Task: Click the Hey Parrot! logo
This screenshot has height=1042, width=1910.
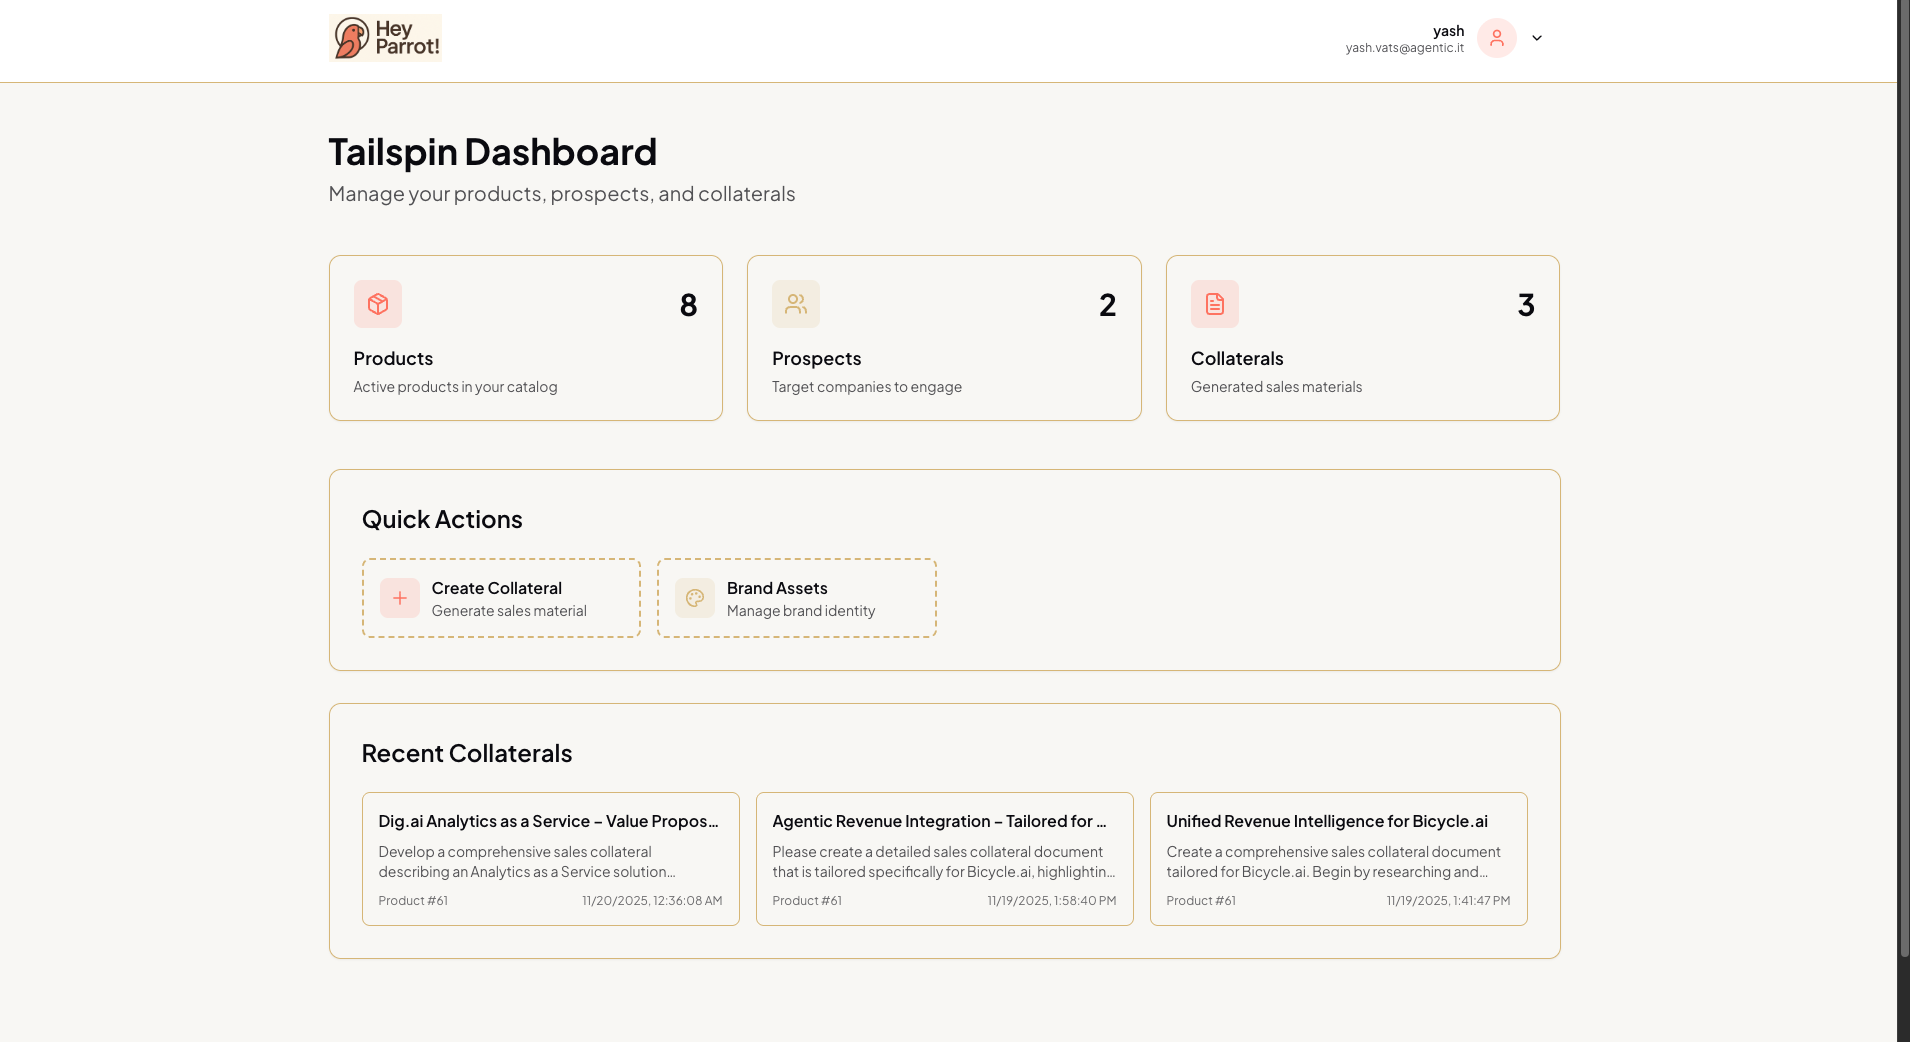Action: [385, 38]
